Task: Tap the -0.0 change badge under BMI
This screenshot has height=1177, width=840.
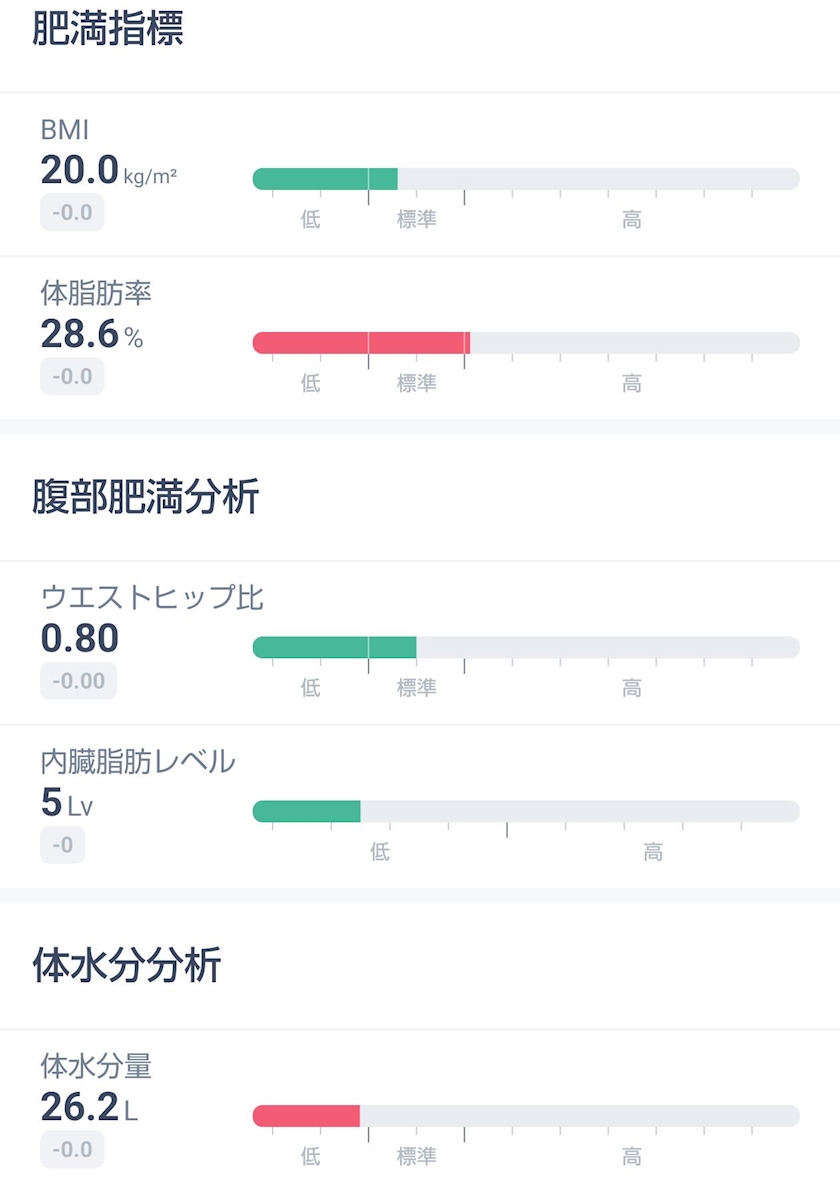Action: [72, 213]
